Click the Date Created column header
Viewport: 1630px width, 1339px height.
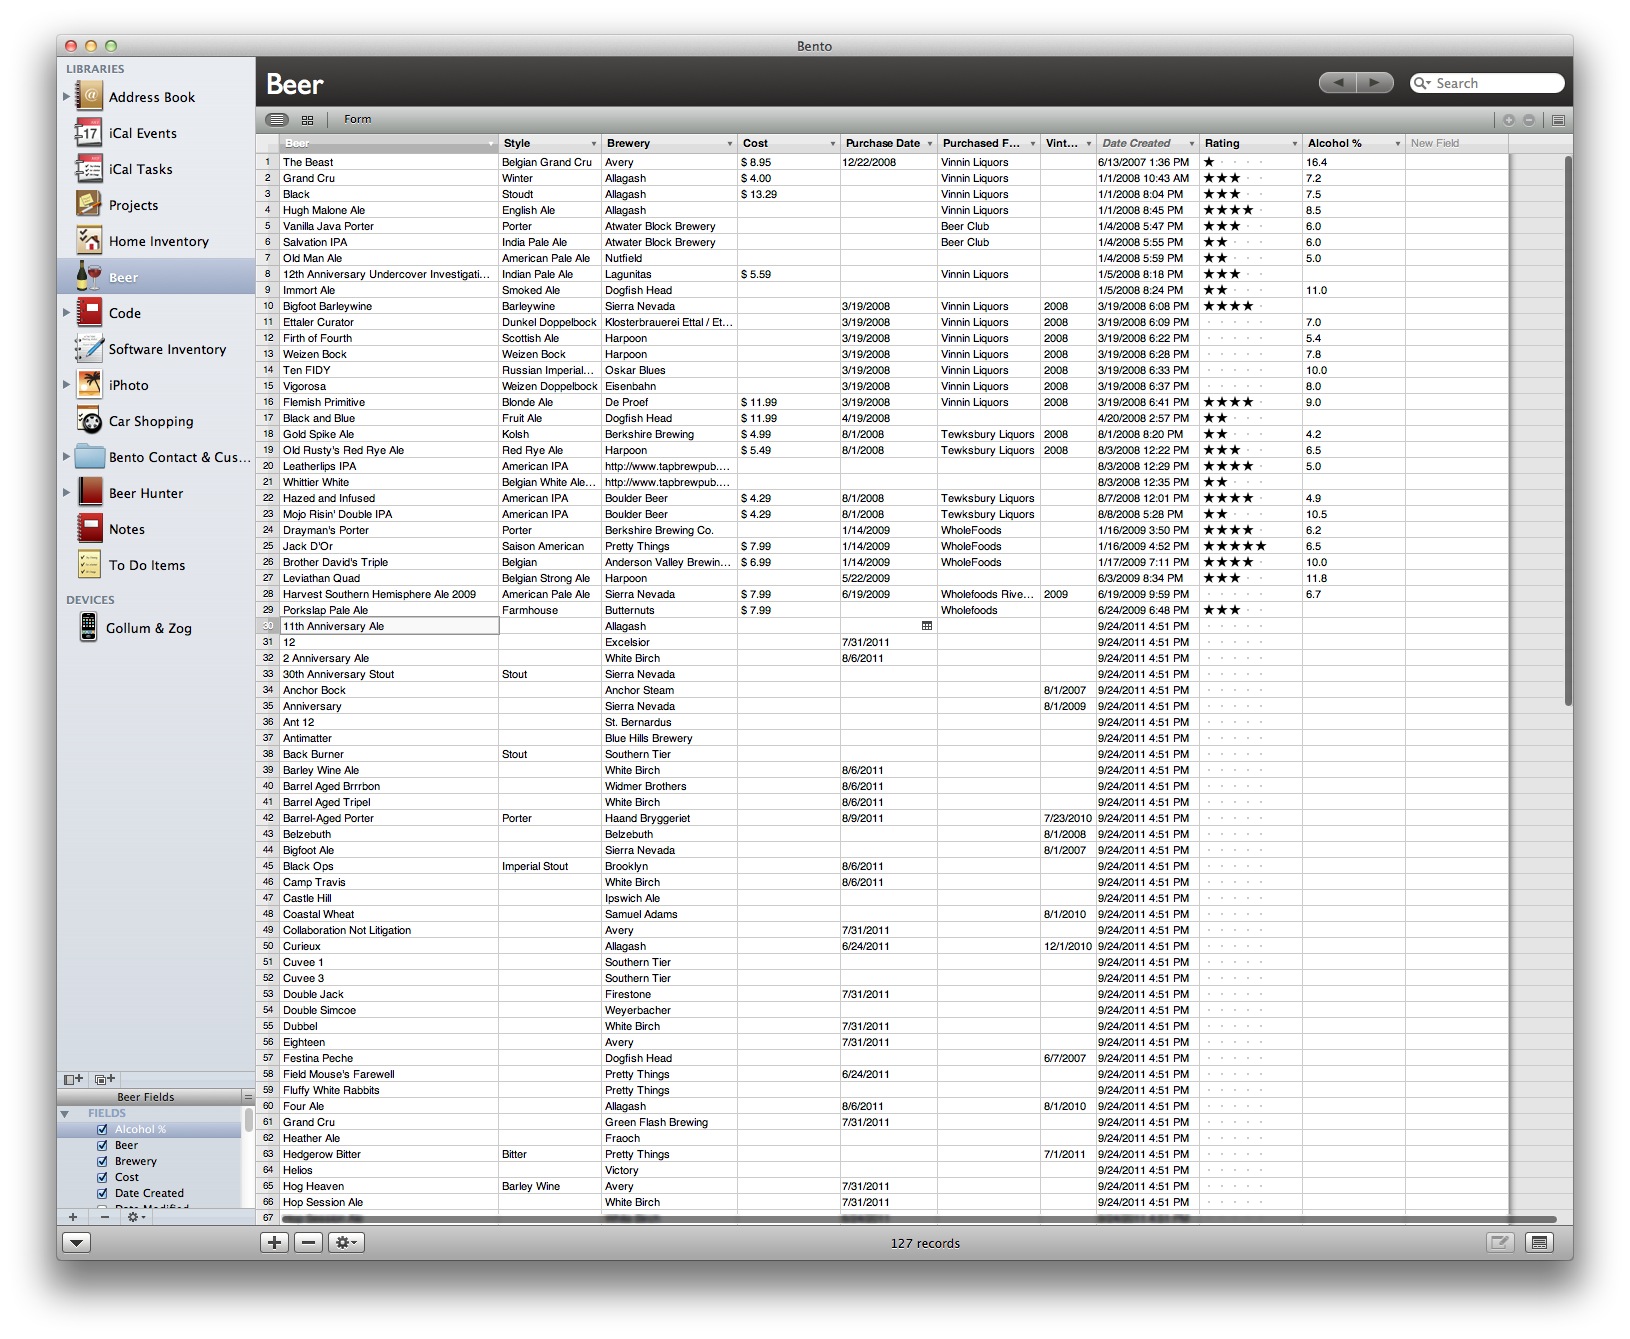tap(1147, 143)
